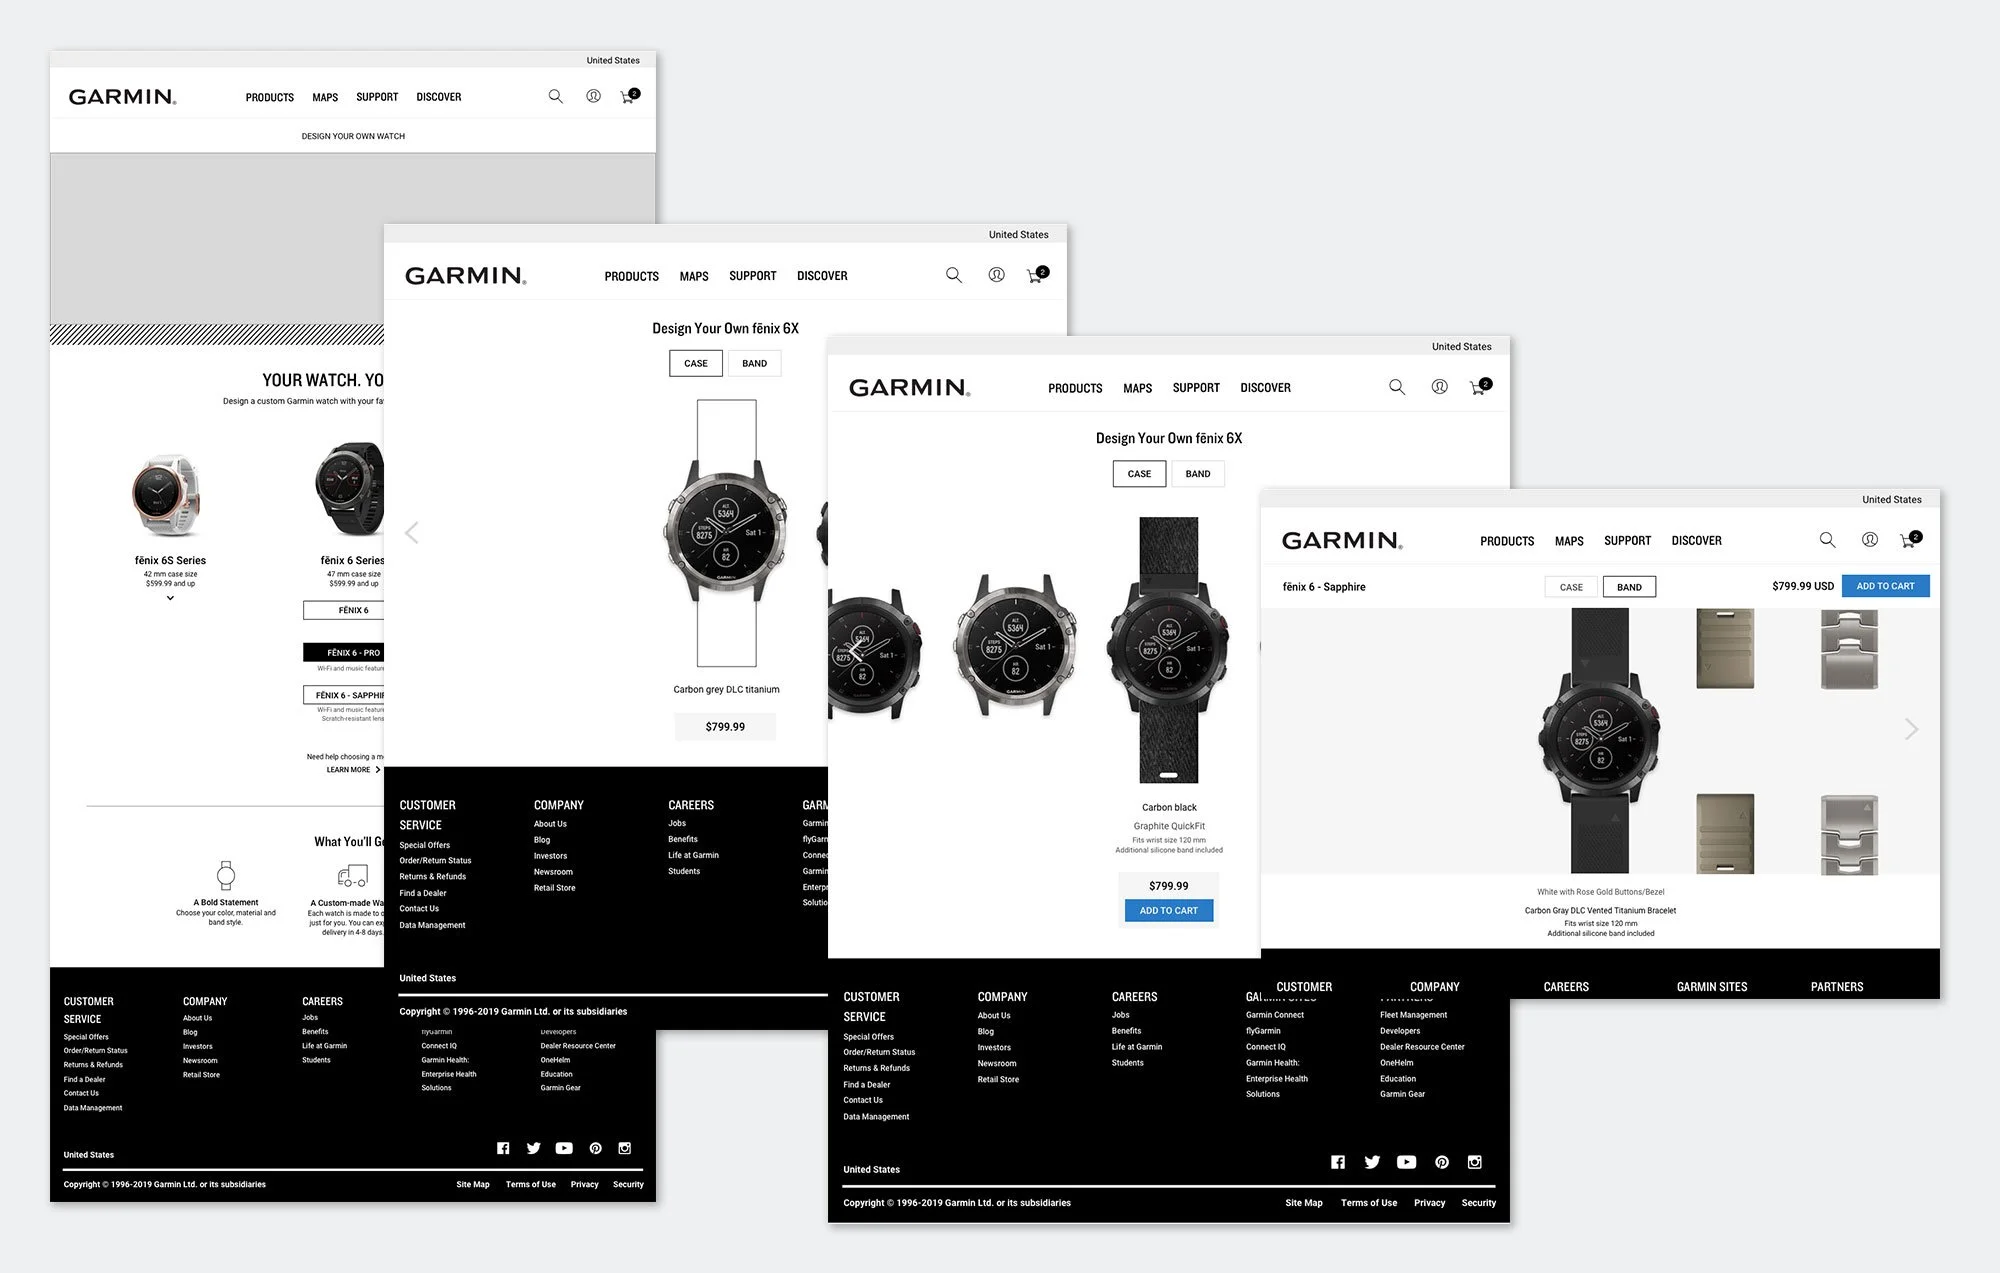Select the tan band swatch at top
Image resolution: width=2000 pixels, height=1273 pixels.
click(x=1724, y=649)
